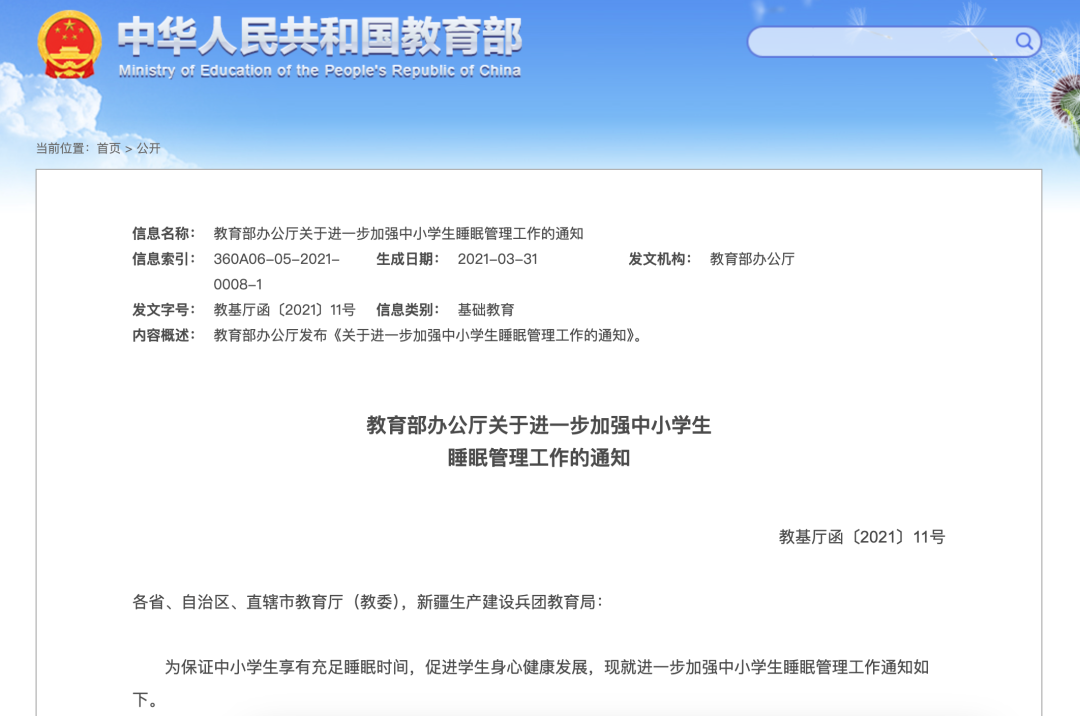Click the Chinese site title 中华人民共和国教育部
This screenshot has height=716, width=1080.
320,37
